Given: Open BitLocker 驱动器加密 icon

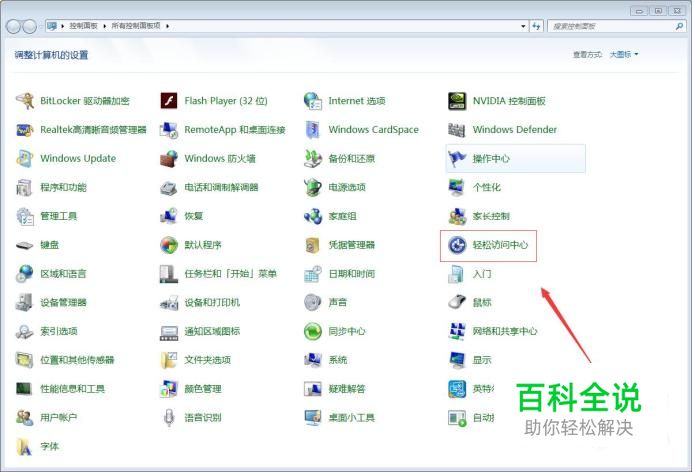Looking at the screenshot, I should click(25, 101).
